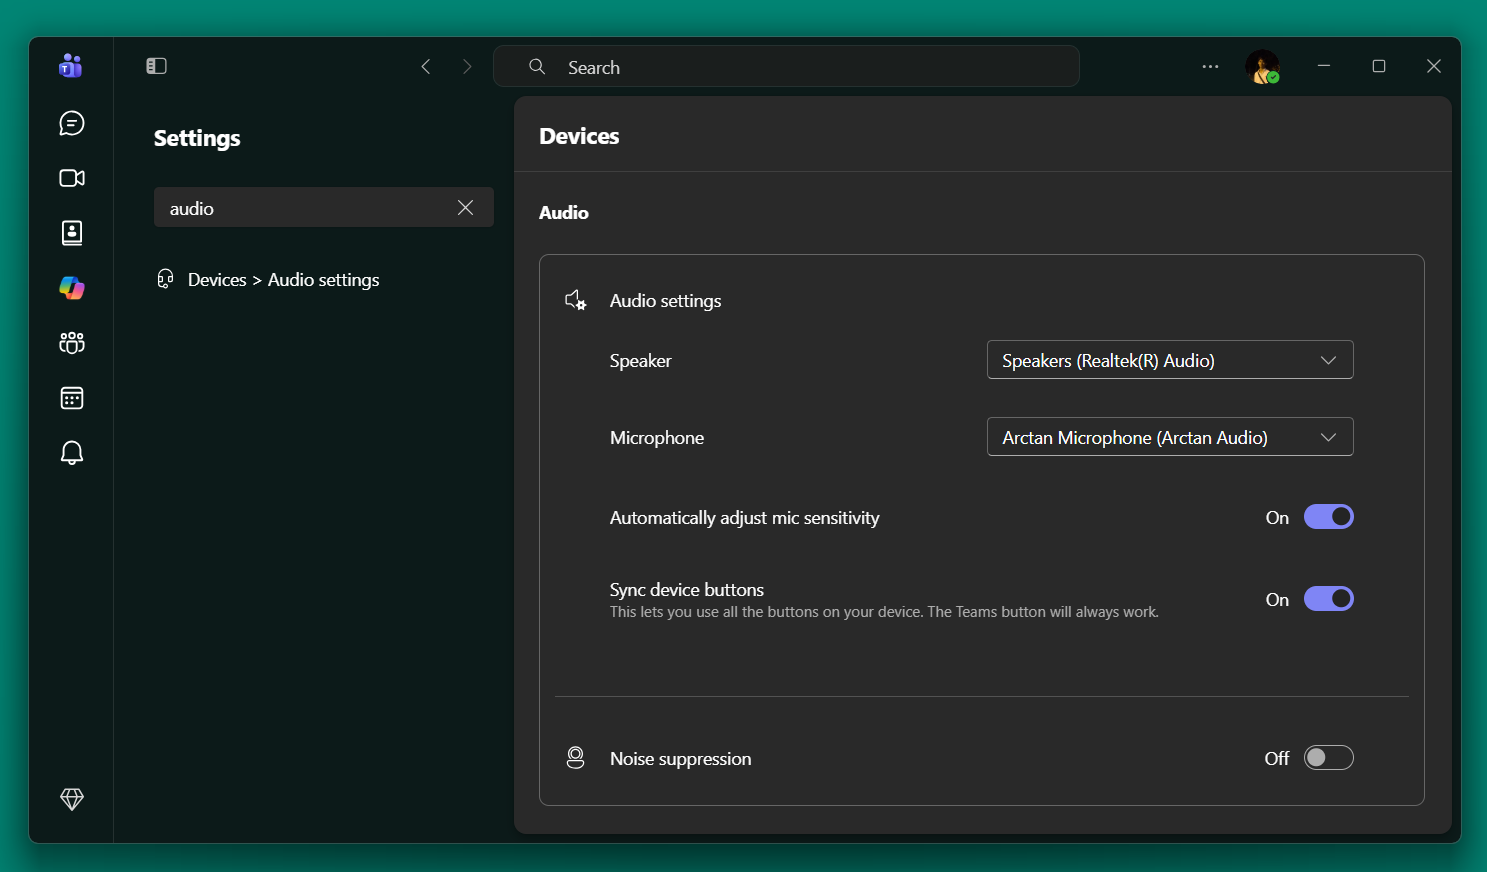Open Activity bell notifications
The height and width of the screenshot is (872, 1487).
pos(72,453)
